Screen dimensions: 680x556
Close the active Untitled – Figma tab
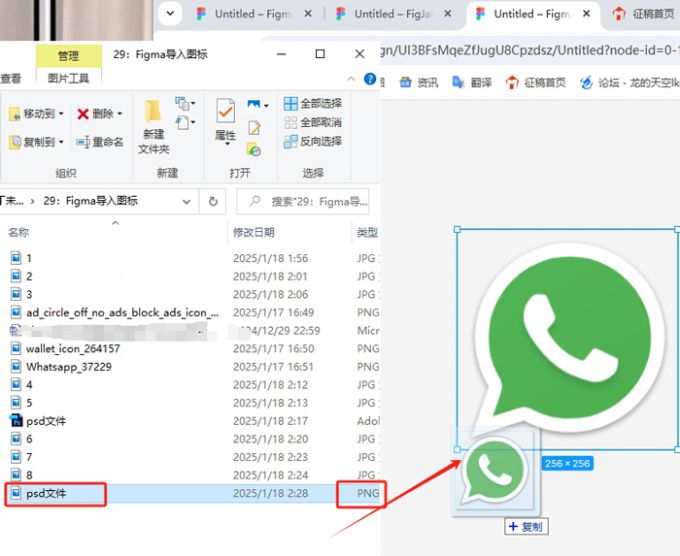(x=586, y=14)
